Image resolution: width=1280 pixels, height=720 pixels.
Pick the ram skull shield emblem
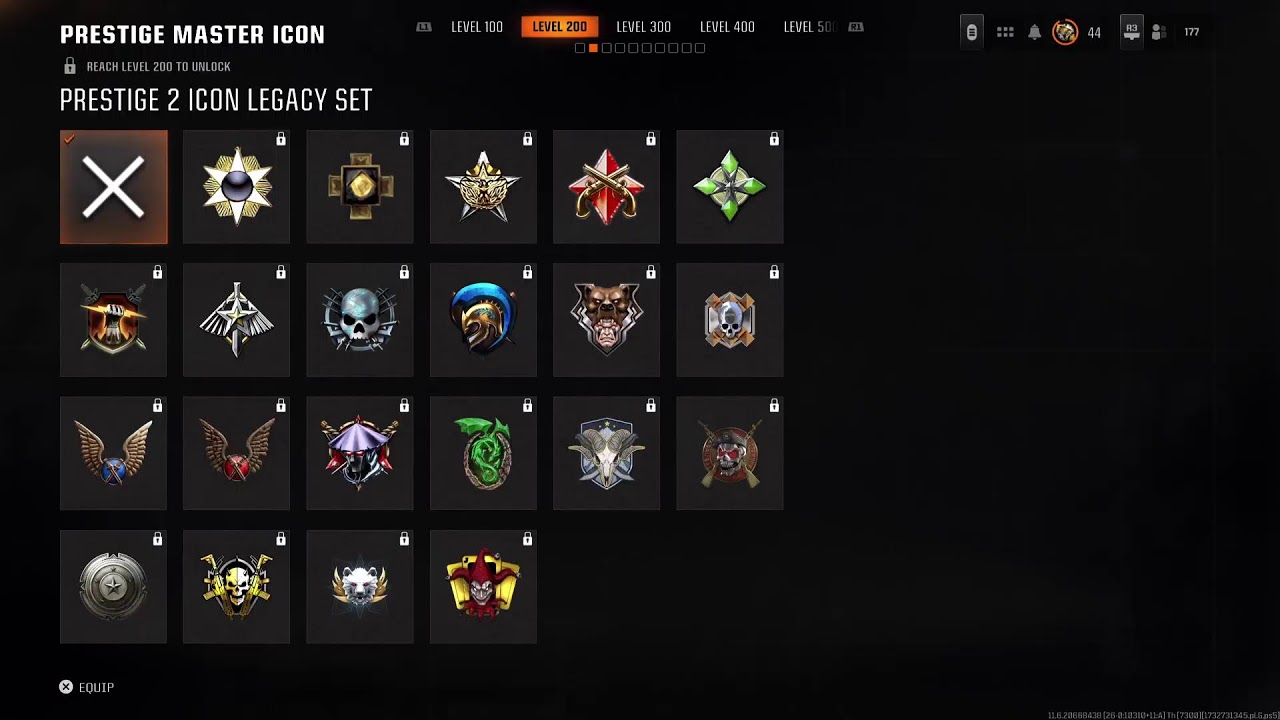pyautogui.click(x=607, y=453)
